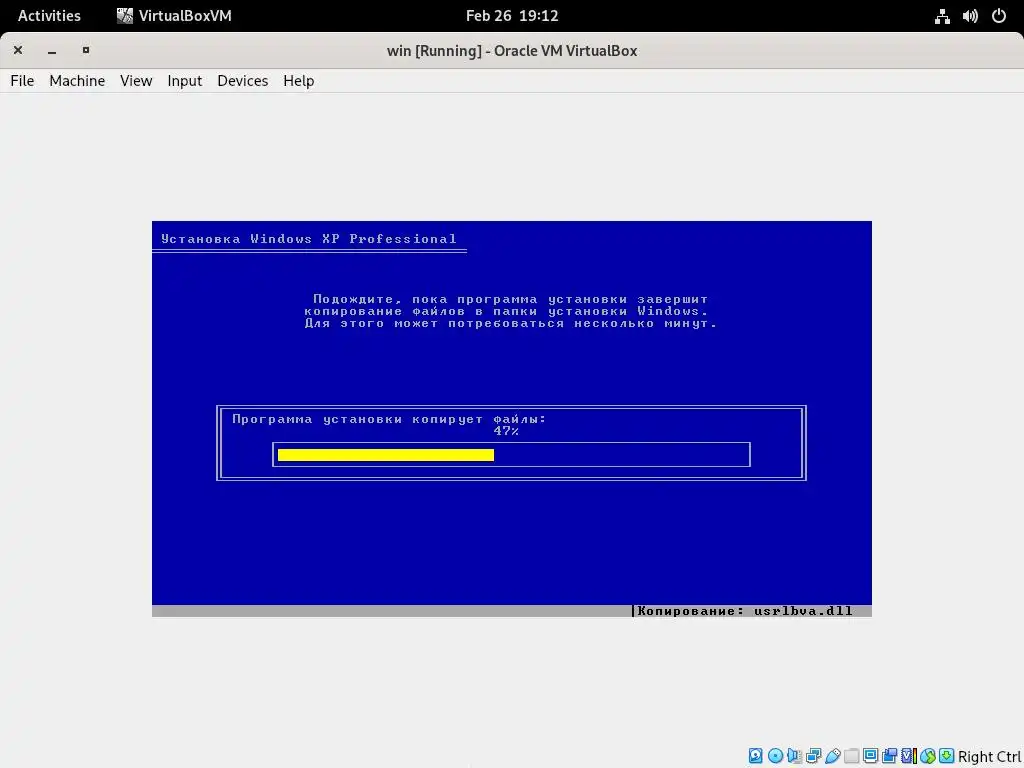Open the clock showing Feb 26 19:12

[512, 16]
